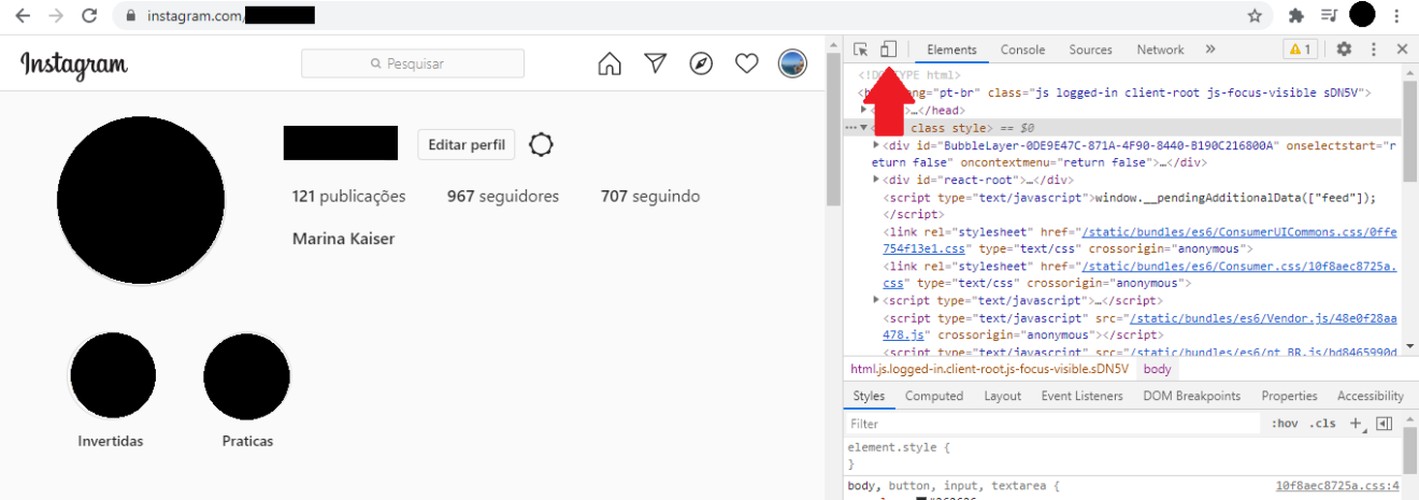The height and width of the screenshot is (500, 1419).
Task: Open the Chrome three-dot menu
Action: 1396,16
